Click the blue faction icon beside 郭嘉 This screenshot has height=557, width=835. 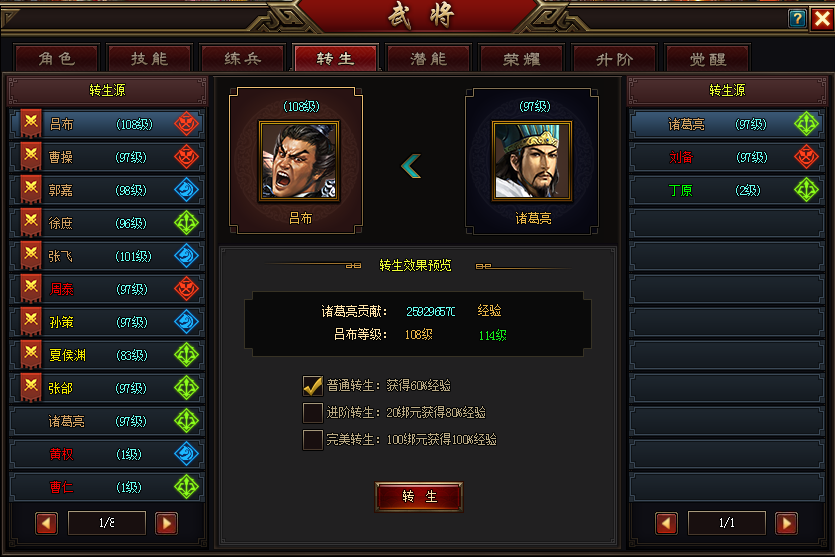pyautogui.click(x=187, y=190)
